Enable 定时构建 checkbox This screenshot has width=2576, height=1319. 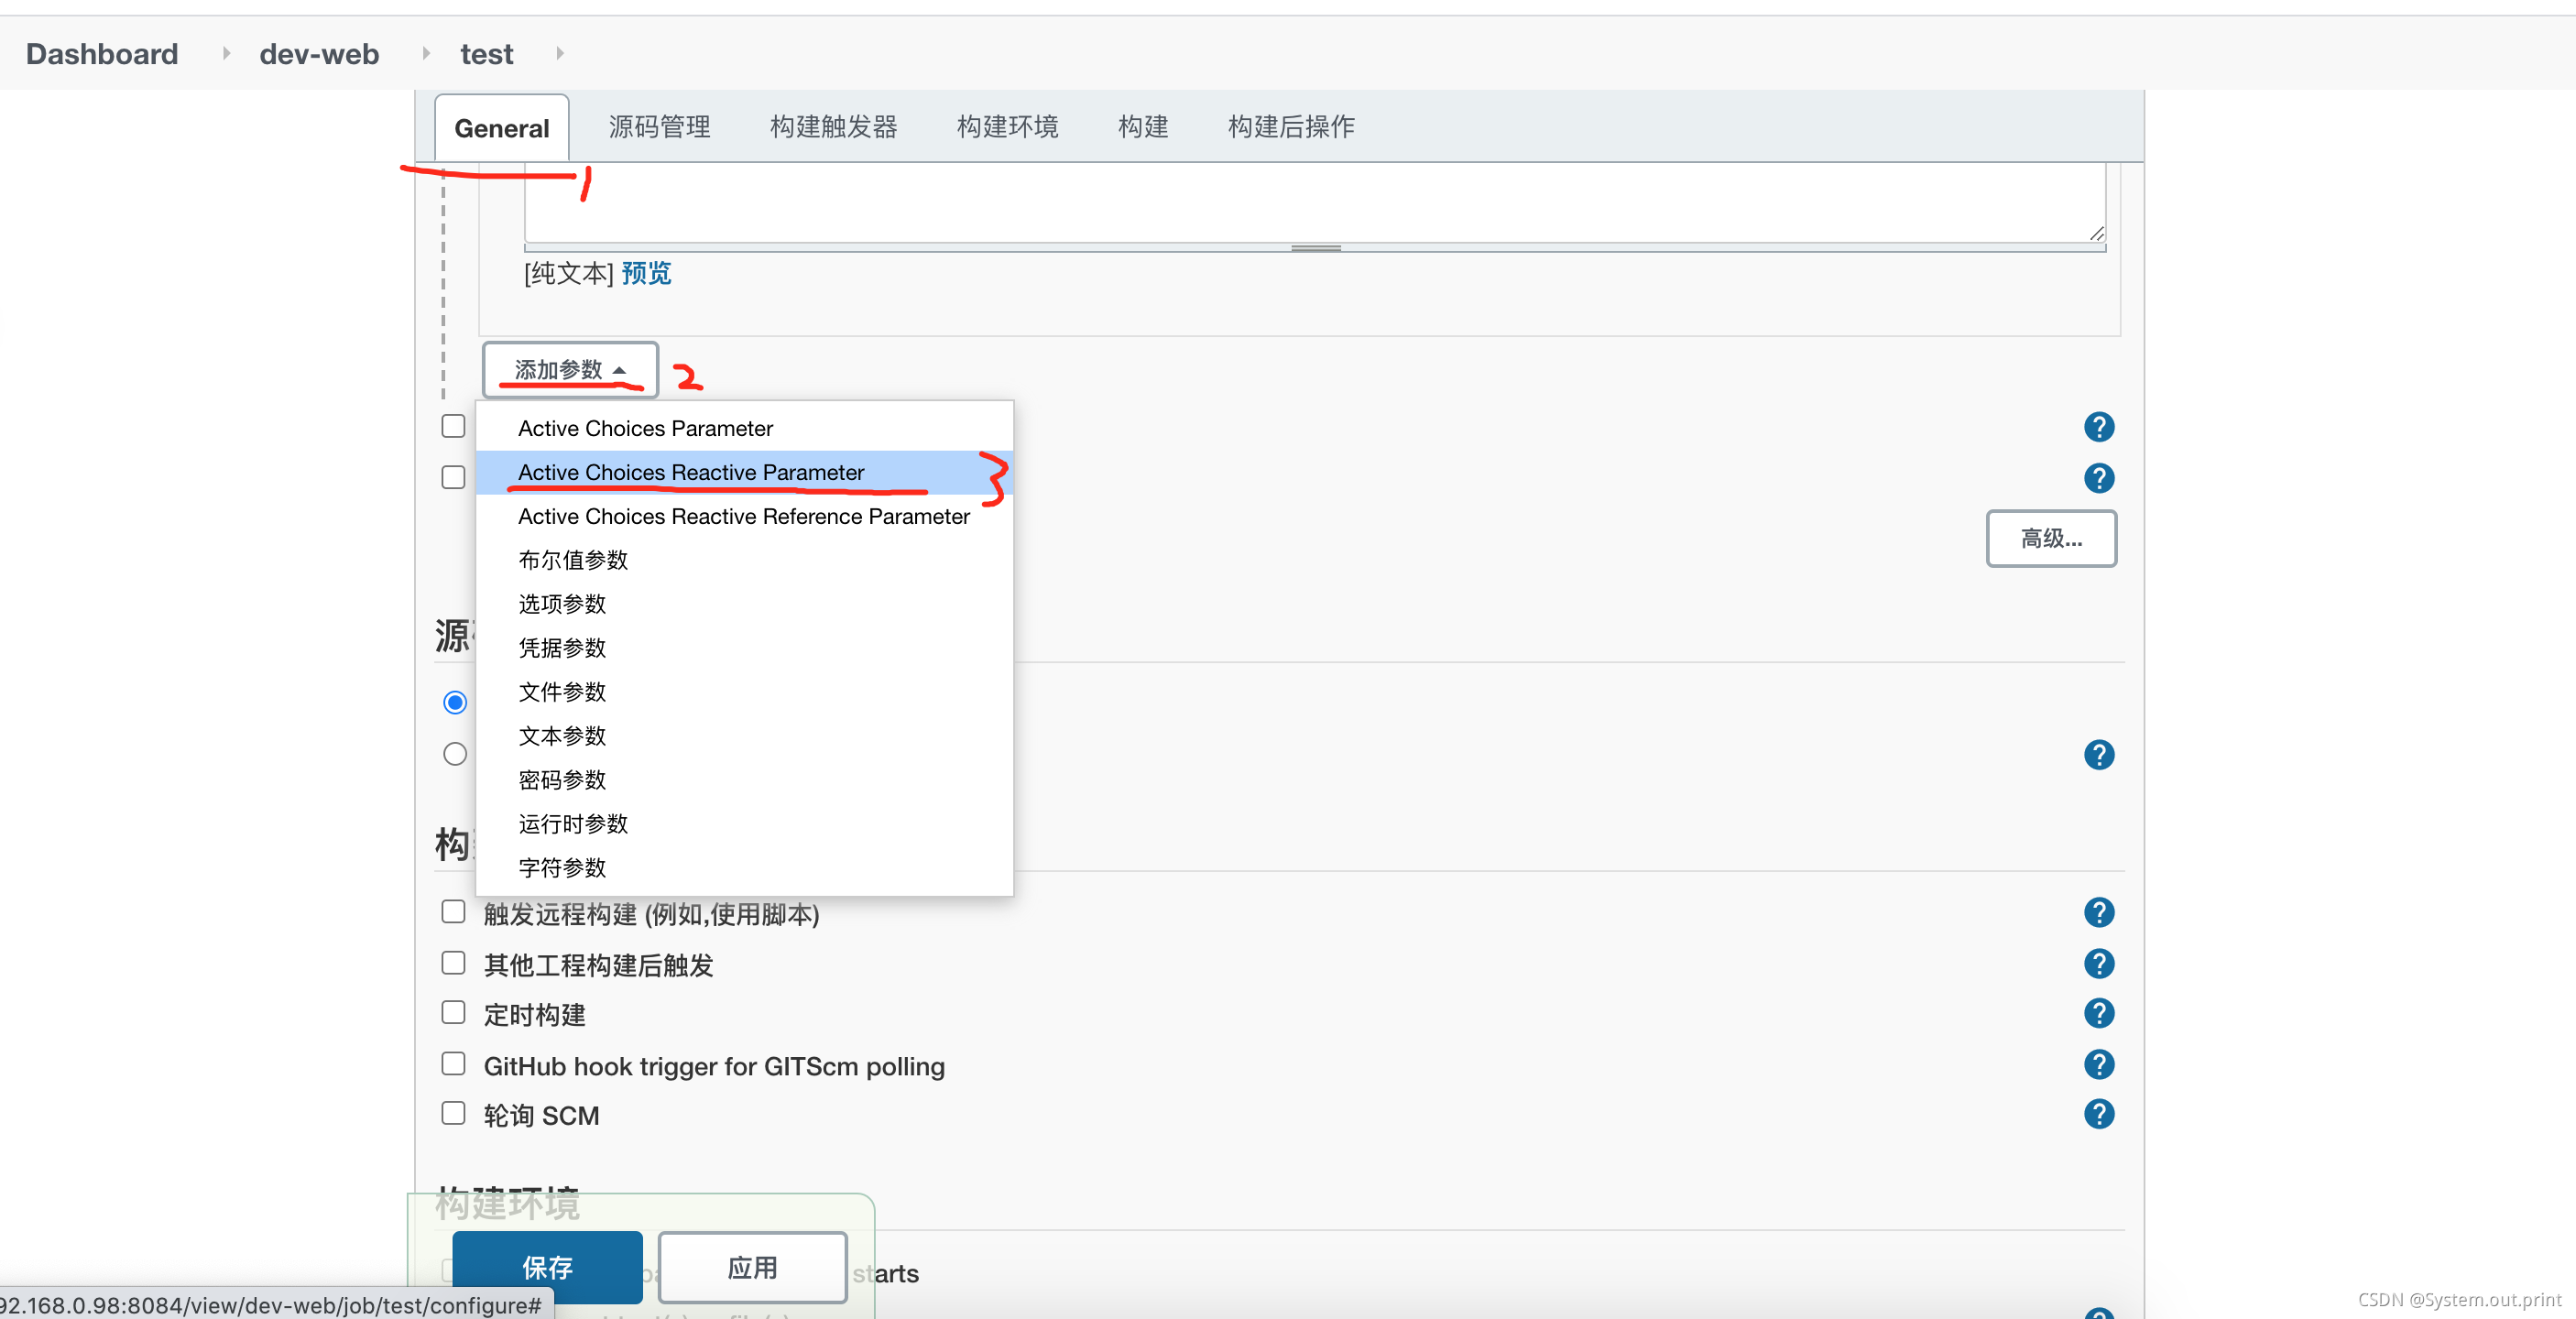pyautogui.click(x=453, y=1013)
